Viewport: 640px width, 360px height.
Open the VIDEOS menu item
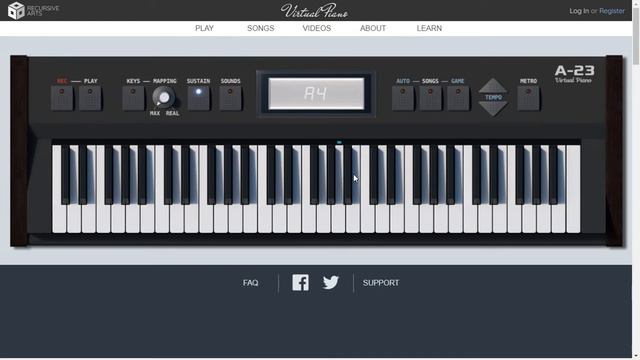[317, 28]
